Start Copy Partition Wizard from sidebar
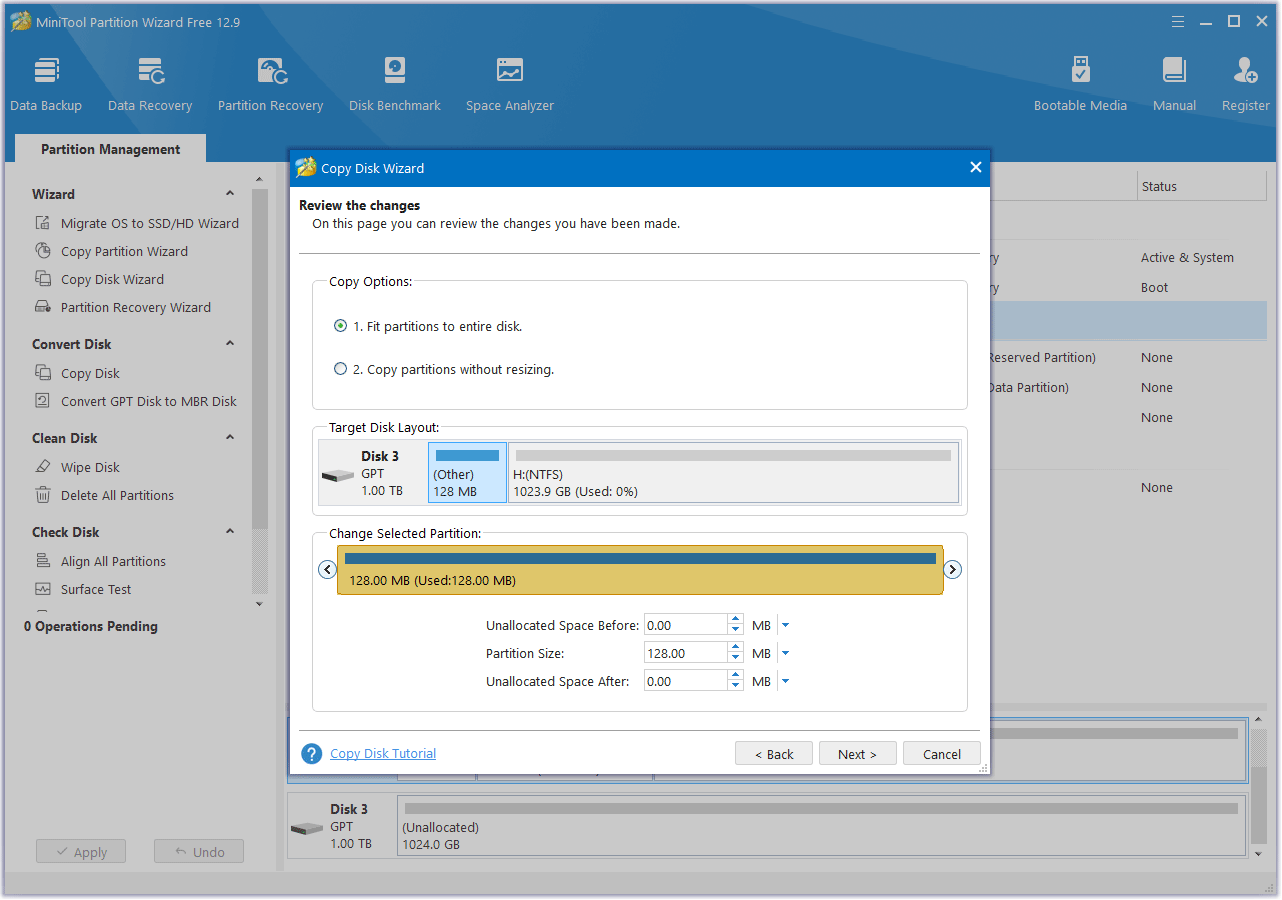Screen dimensions: 1282x900 (124, 251)
